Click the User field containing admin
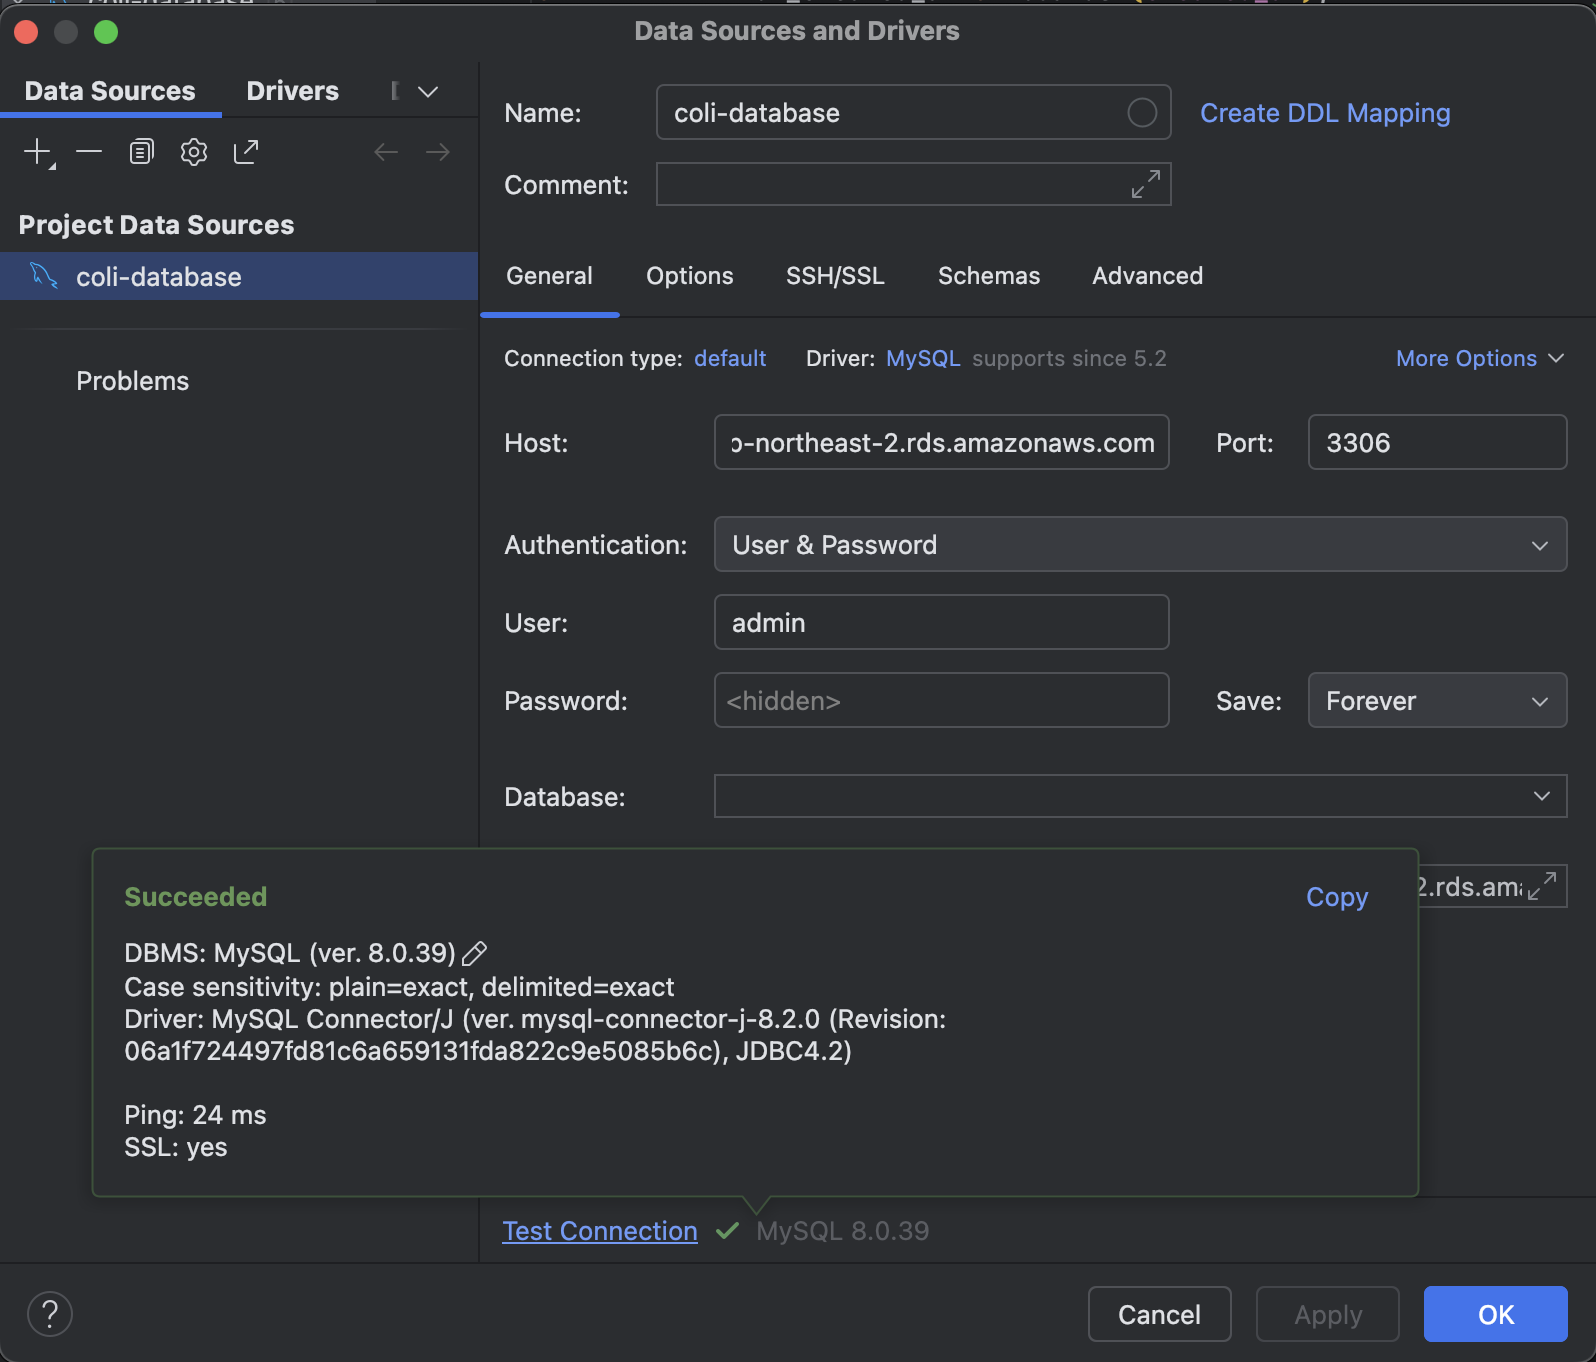This screenshot has width=1596, height=1362. pos(941,622)
